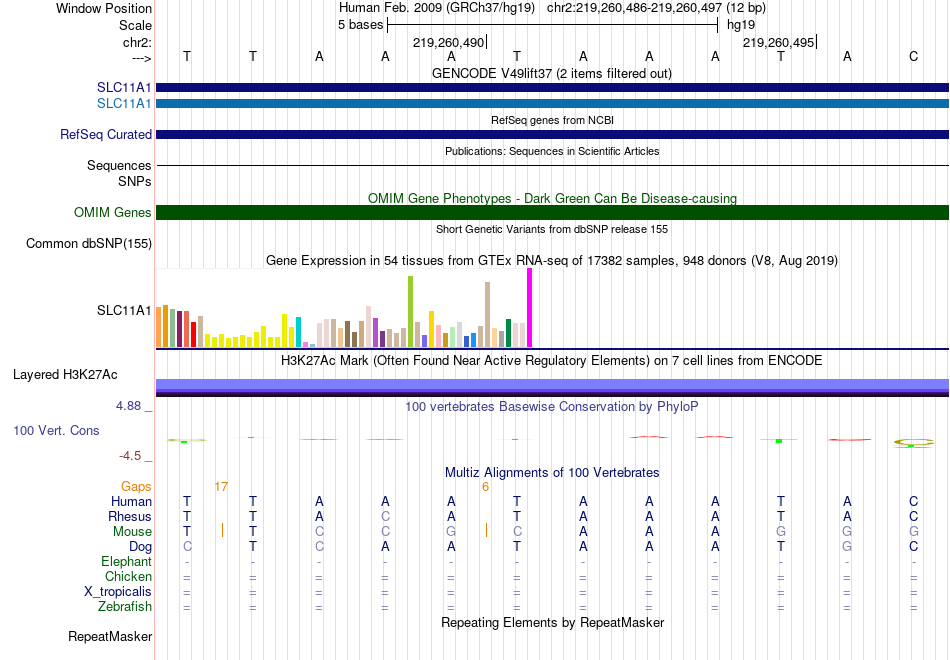Select the SNPs track label
The height and width of the screenshot is (660, 950).
(135, 181)
